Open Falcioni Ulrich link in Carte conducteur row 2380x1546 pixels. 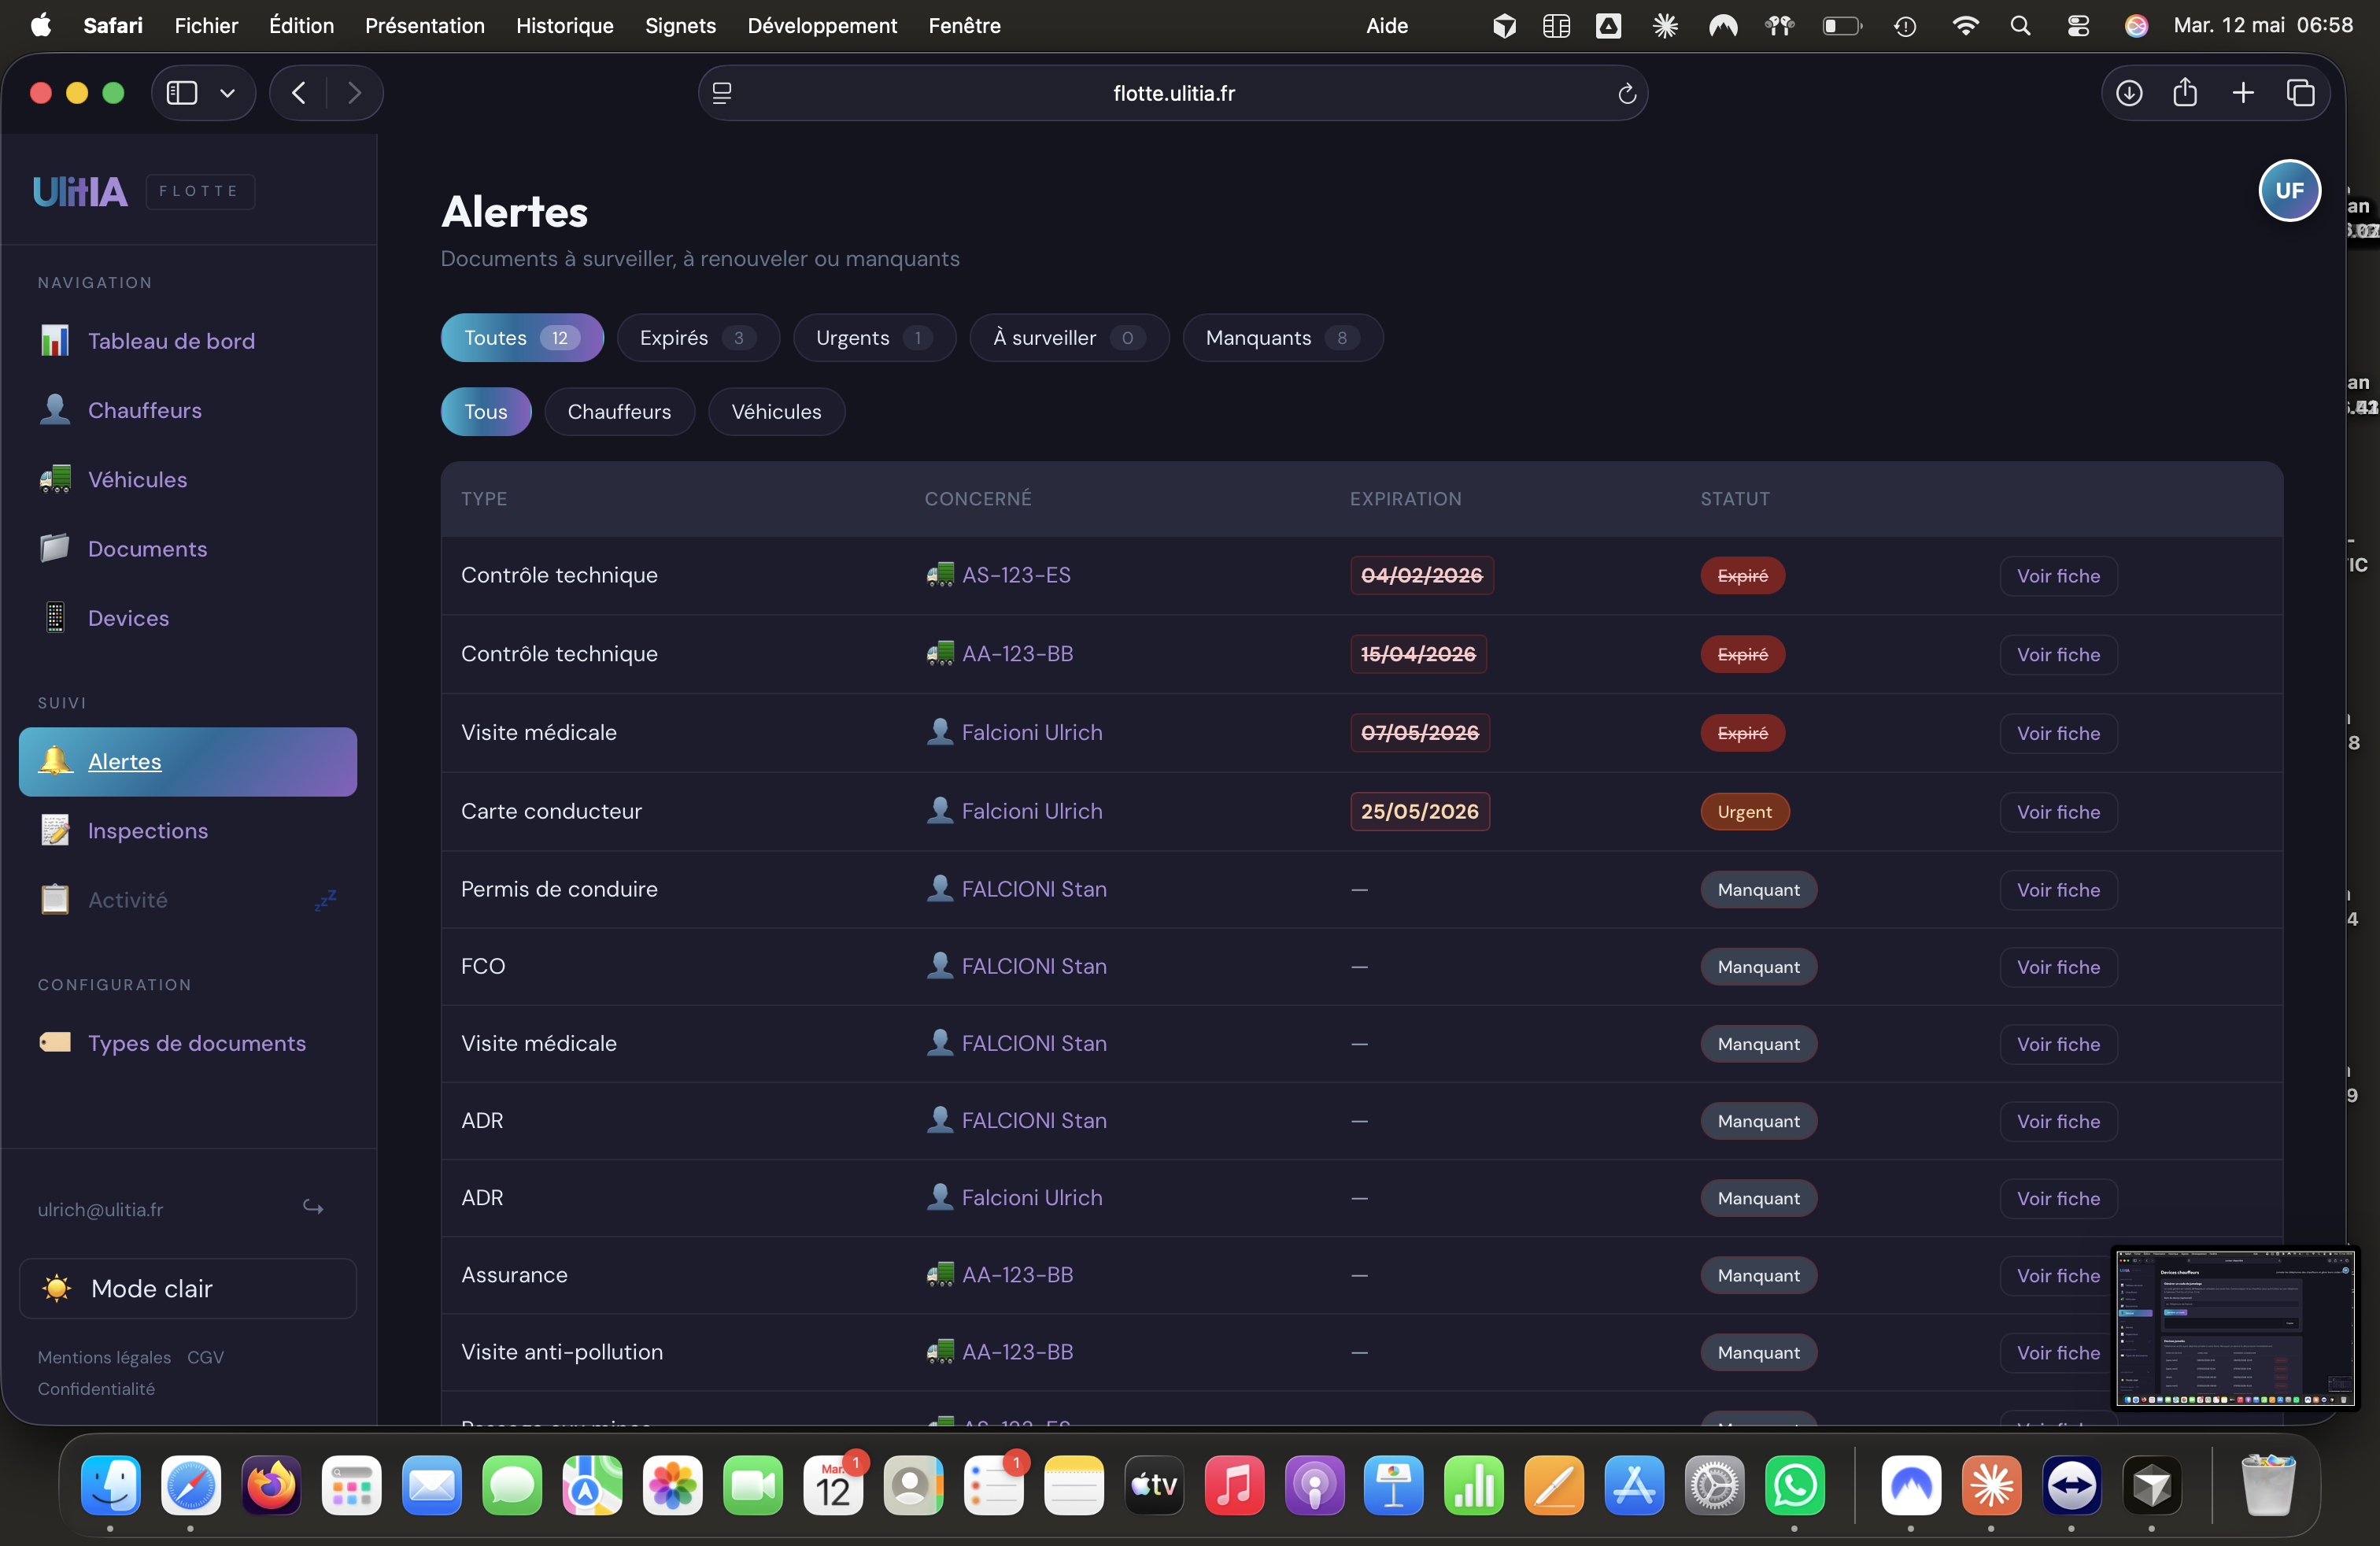[x=1031, y=811]
